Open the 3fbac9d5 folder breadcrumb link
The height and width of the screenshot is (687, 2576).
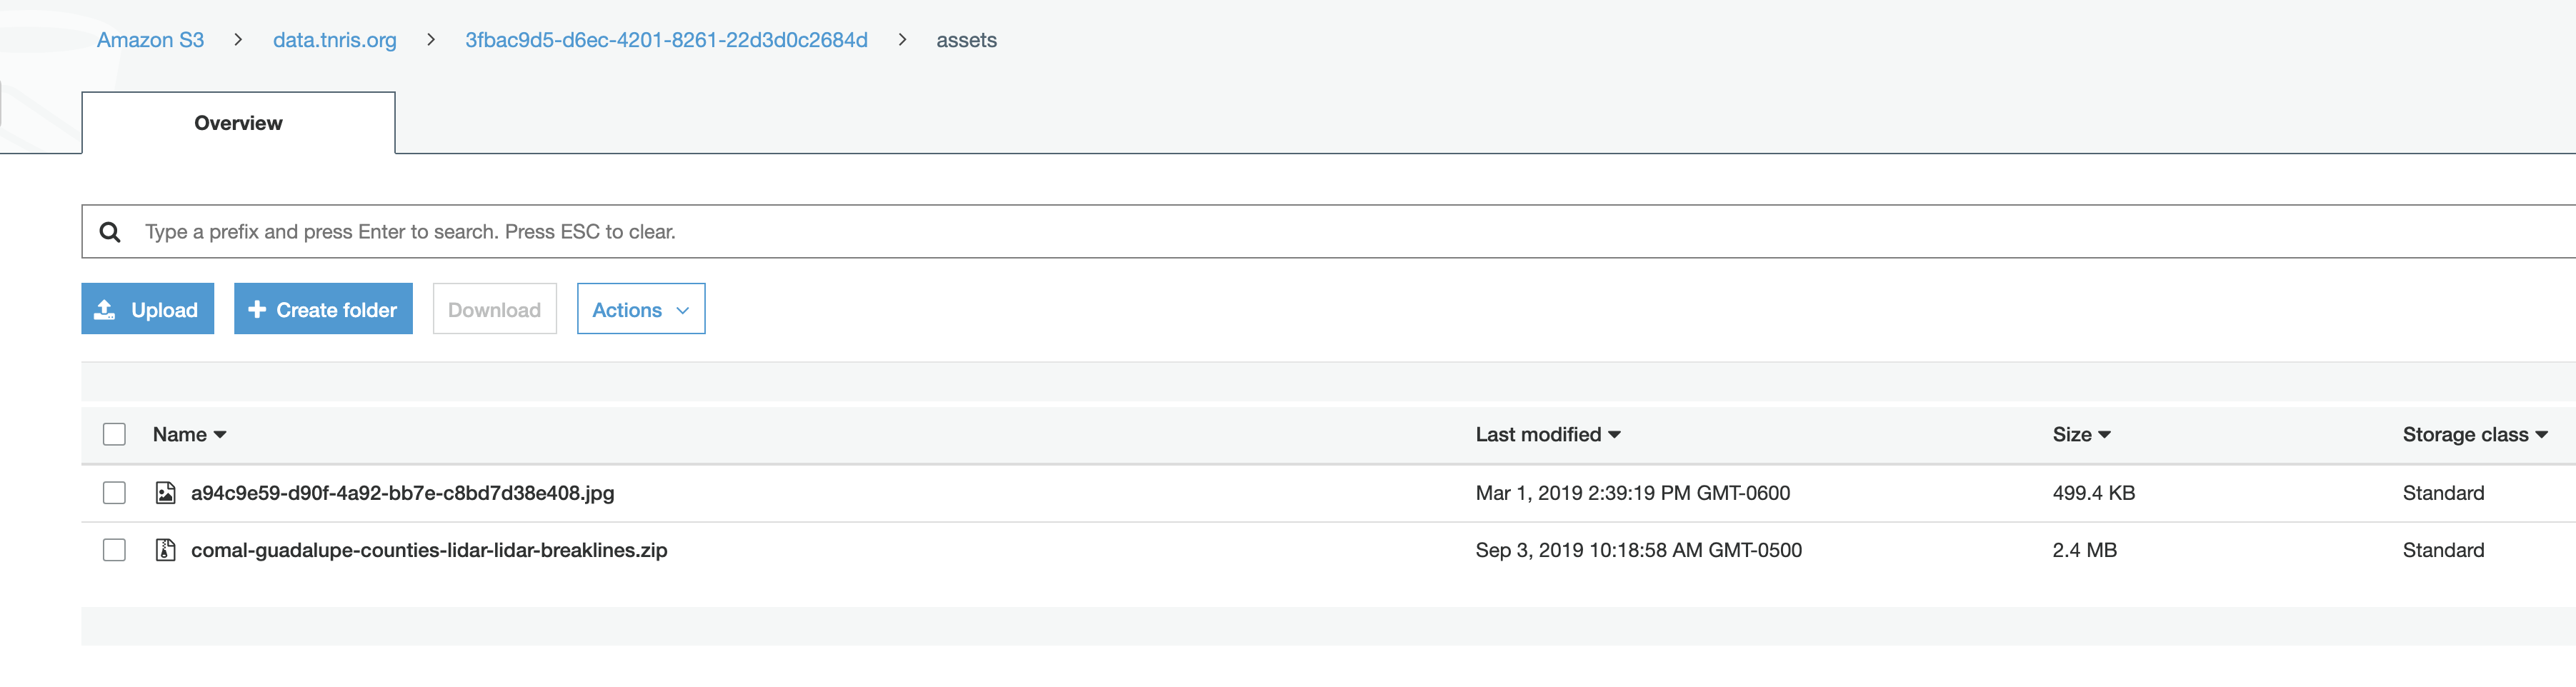point(666,40)
